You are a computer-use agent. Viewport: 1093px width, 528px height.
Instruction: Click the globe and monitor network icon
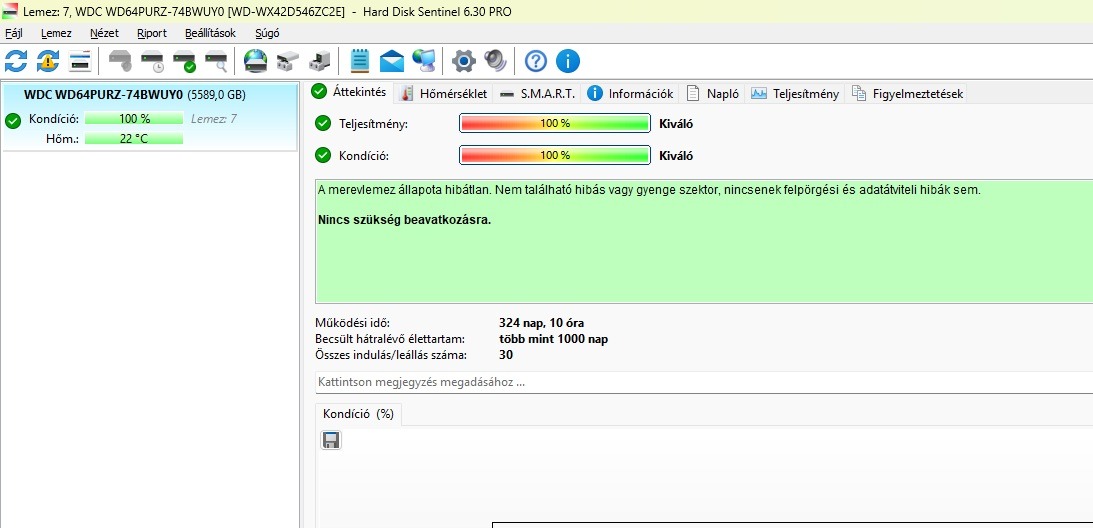point(424,61)
